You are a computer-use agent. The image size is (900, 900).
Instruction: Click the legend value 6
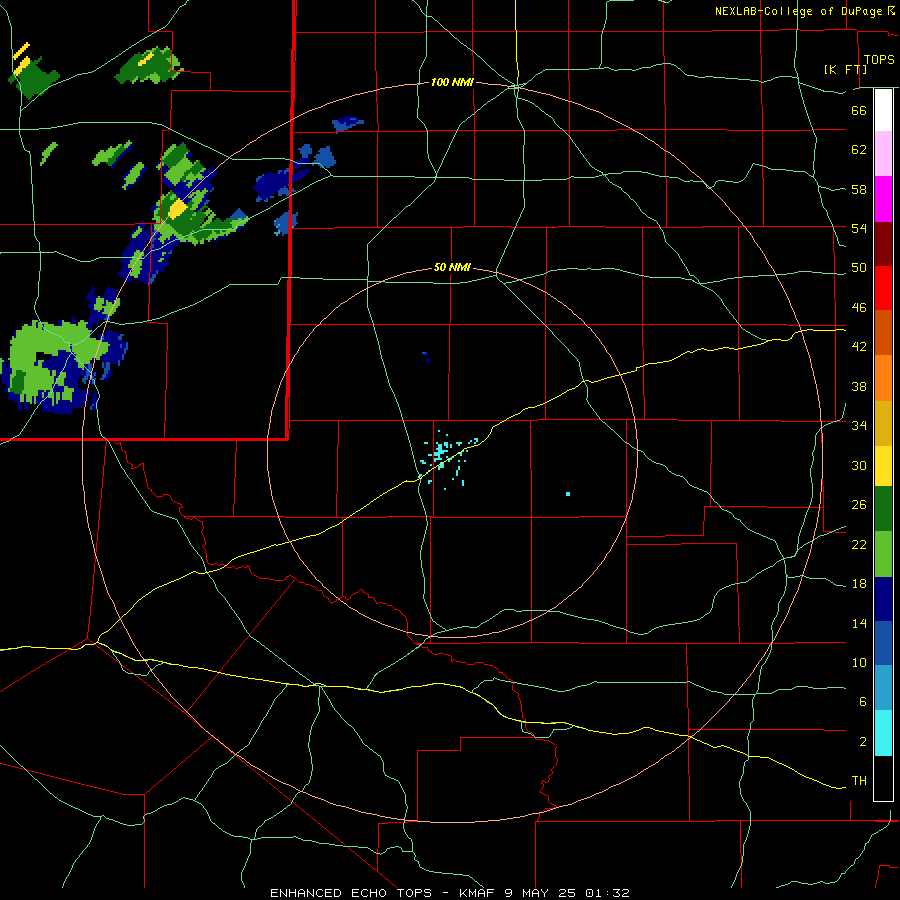tap(863, 702)
